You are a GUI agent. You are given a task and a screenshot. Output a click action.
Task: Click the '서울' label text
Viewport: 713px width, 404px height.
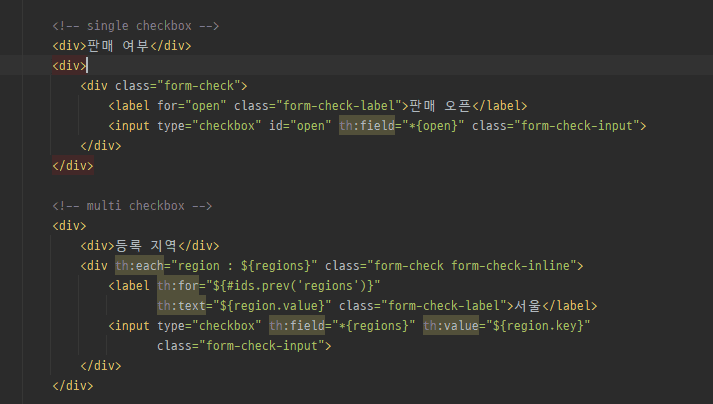[x=527, y=306]
